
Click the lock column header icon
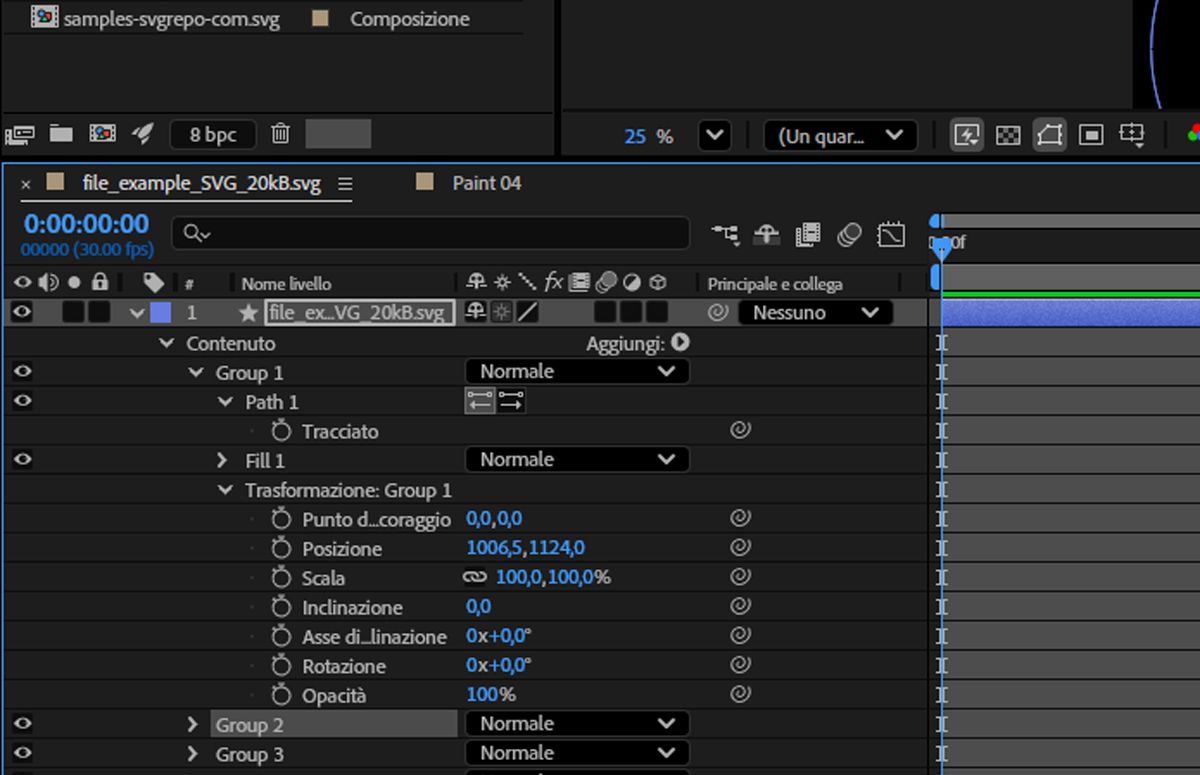pyautogui.click(x=100, y=283)
